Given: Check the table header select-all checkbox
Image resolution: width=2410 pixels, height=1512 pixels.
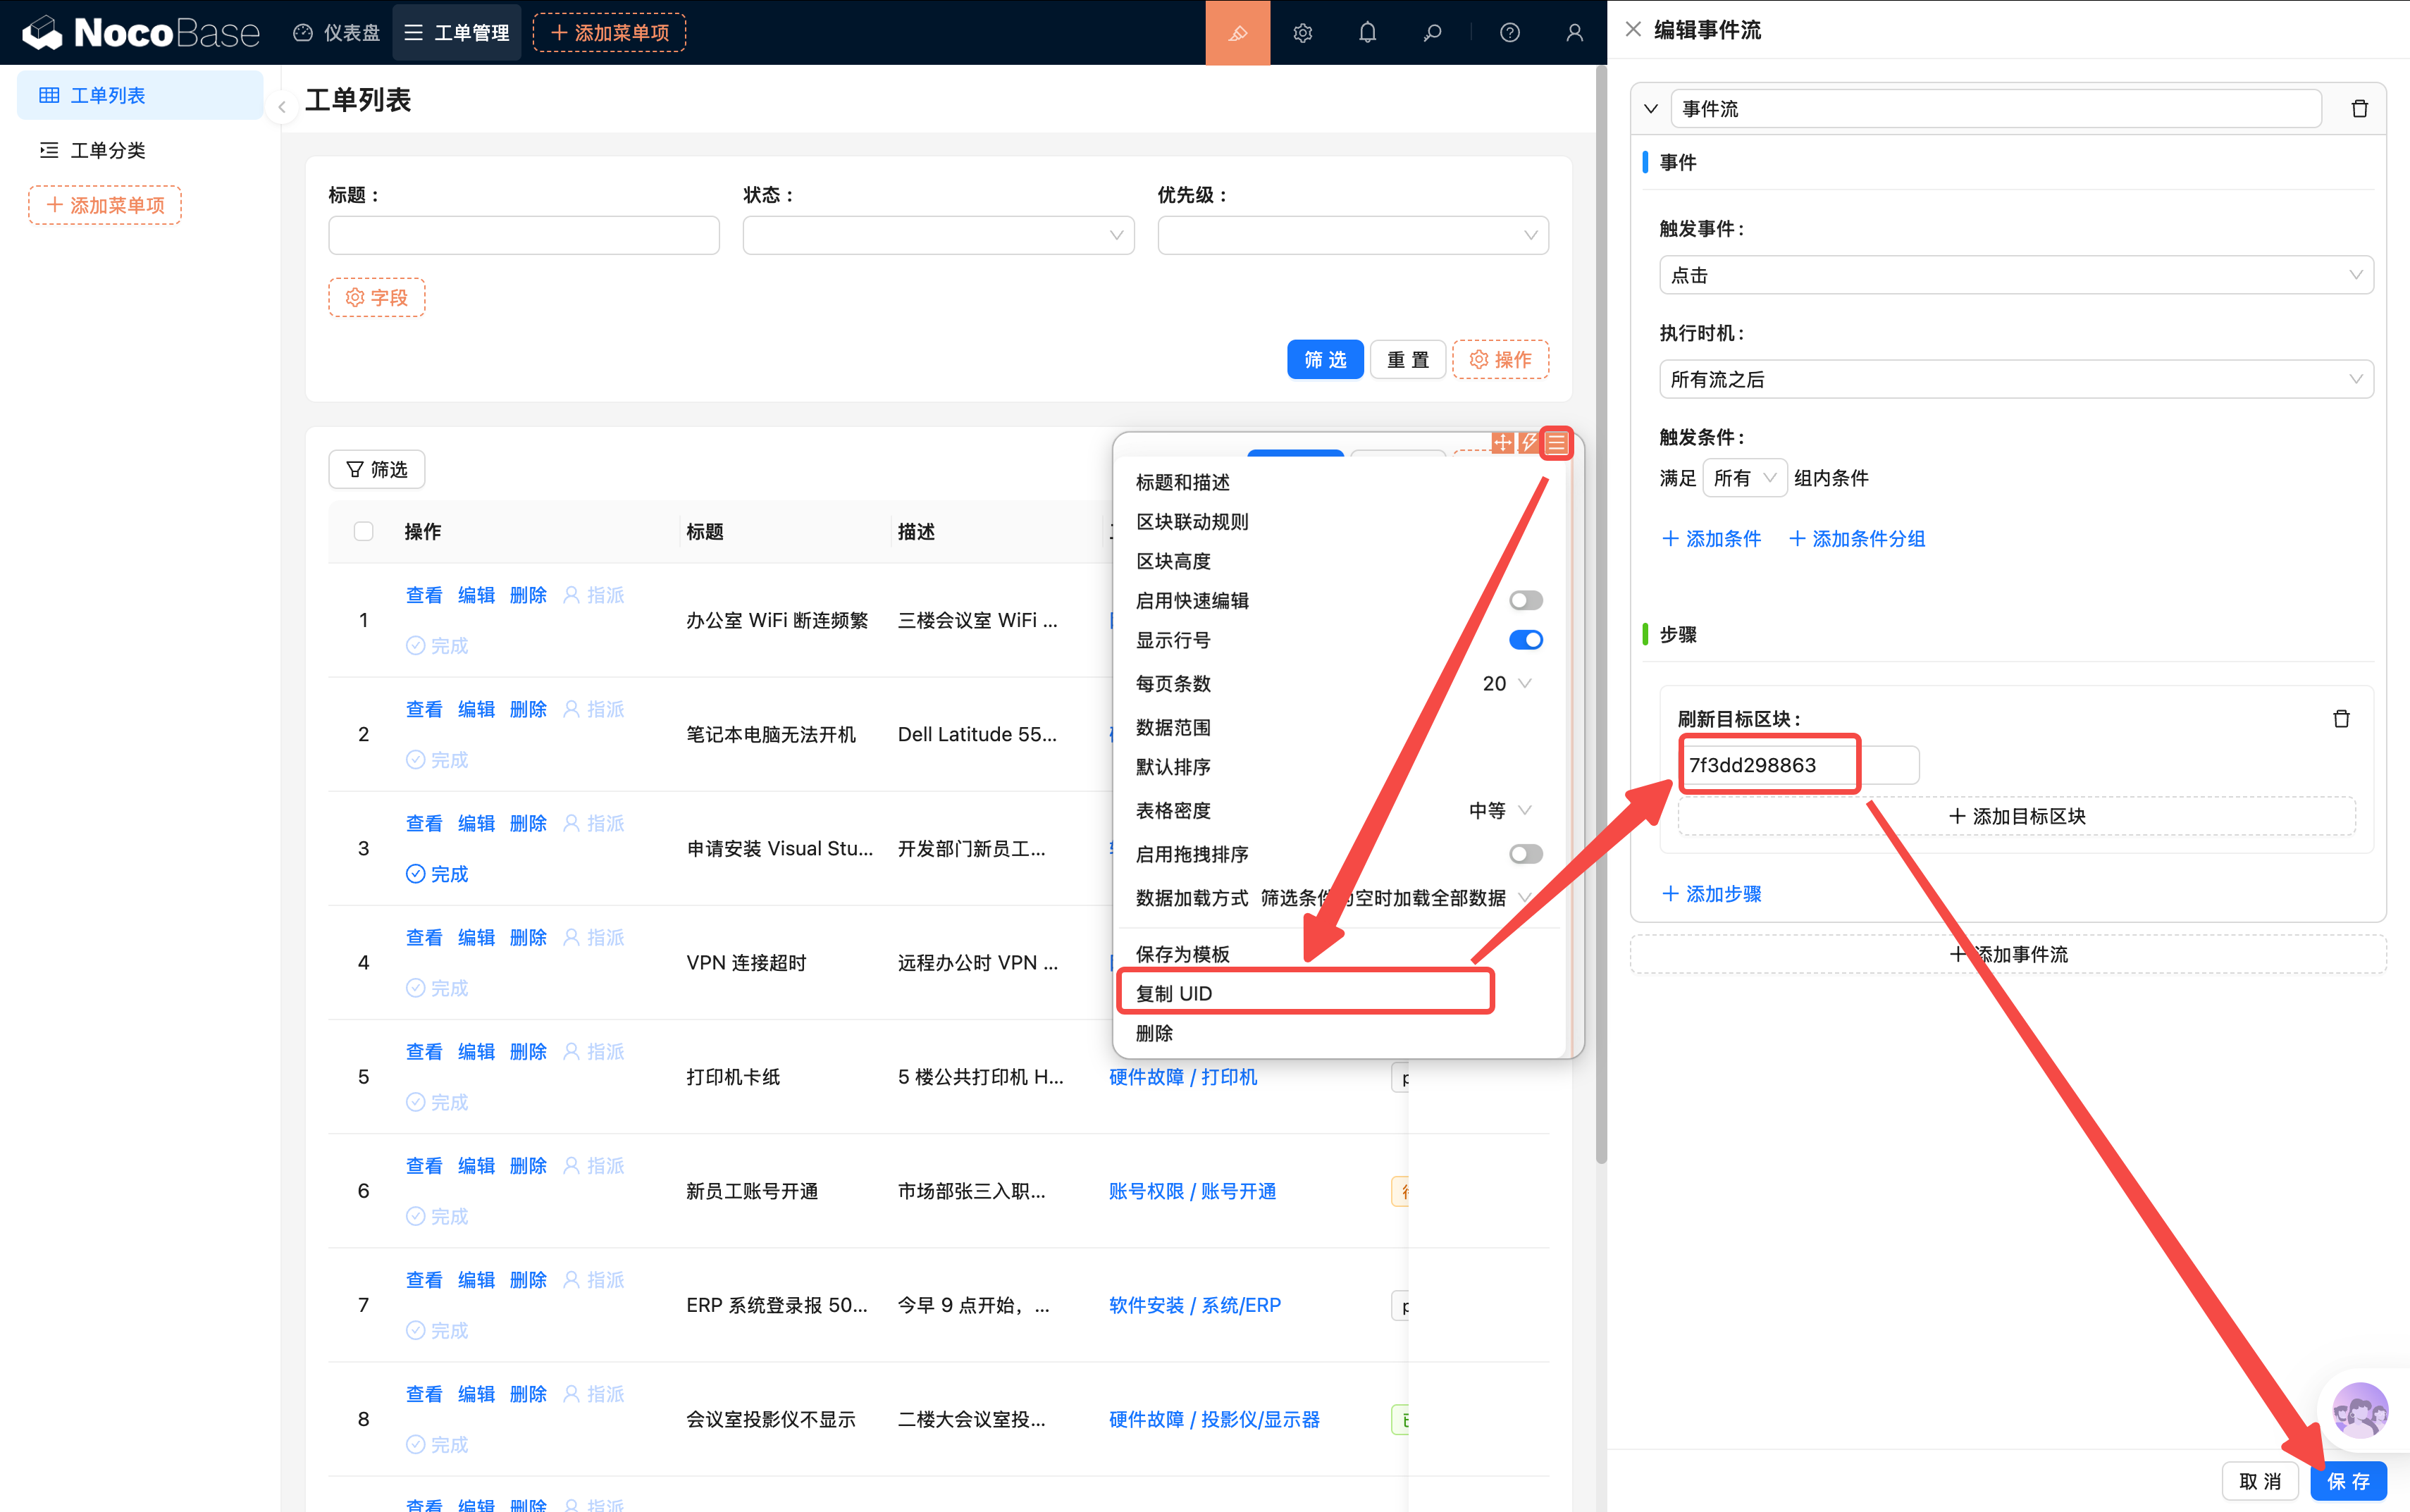Looking at the screenshot, I should coord(364,531).
